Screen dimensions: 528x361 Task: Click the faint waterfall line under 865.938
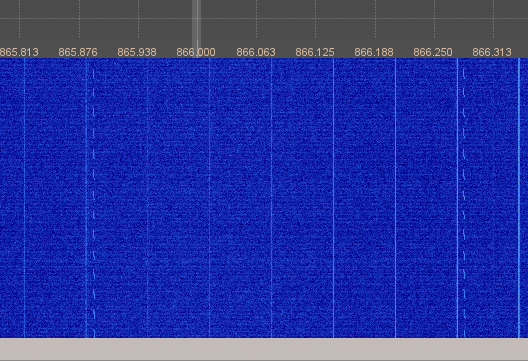point(147,198)
